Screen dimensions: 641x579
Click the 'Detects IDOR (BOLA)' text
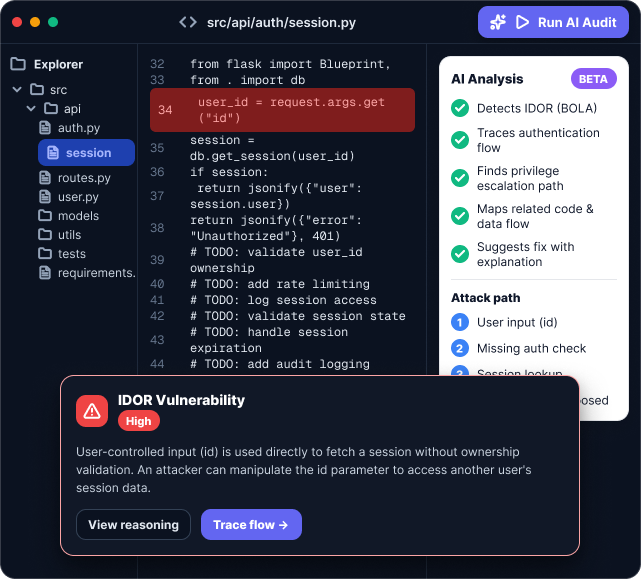pos(537,108)
